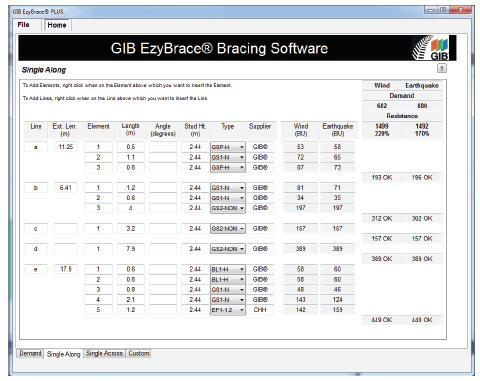480x381 pixels.
Task: Open Type dropdown for line d element
Action: coord(228,249)
